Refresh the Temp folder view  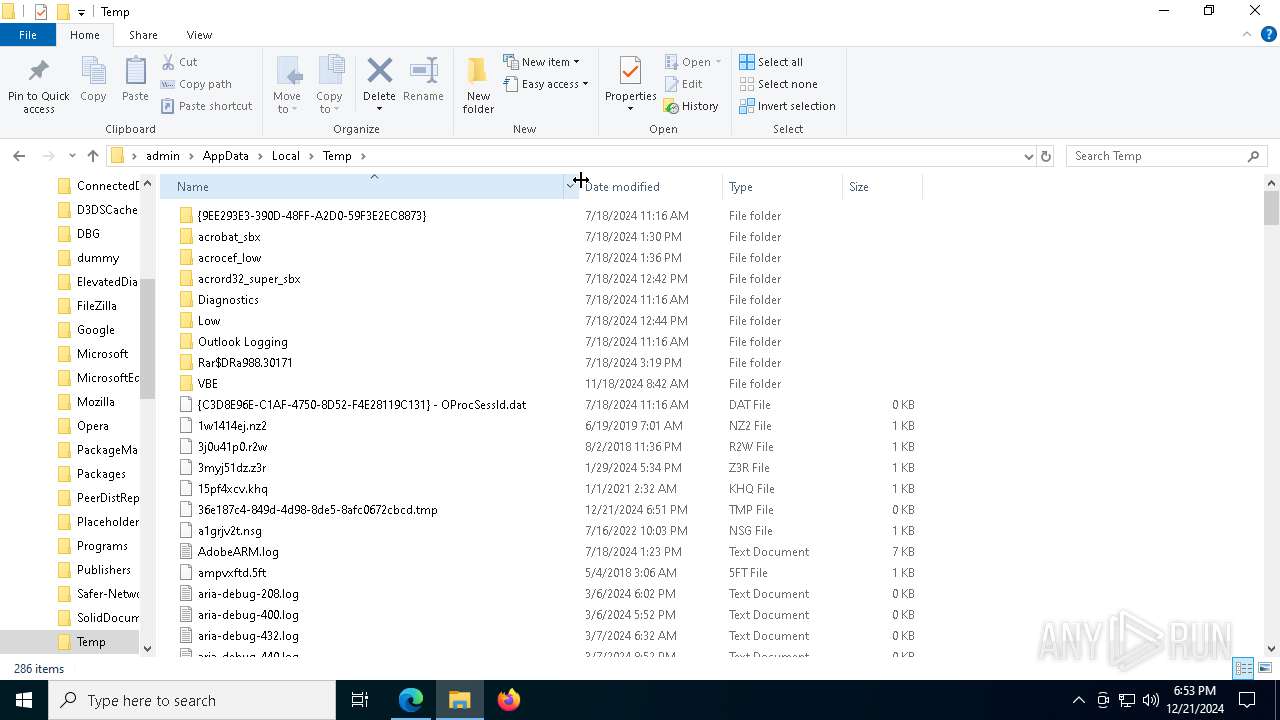tap(1046, 156)
